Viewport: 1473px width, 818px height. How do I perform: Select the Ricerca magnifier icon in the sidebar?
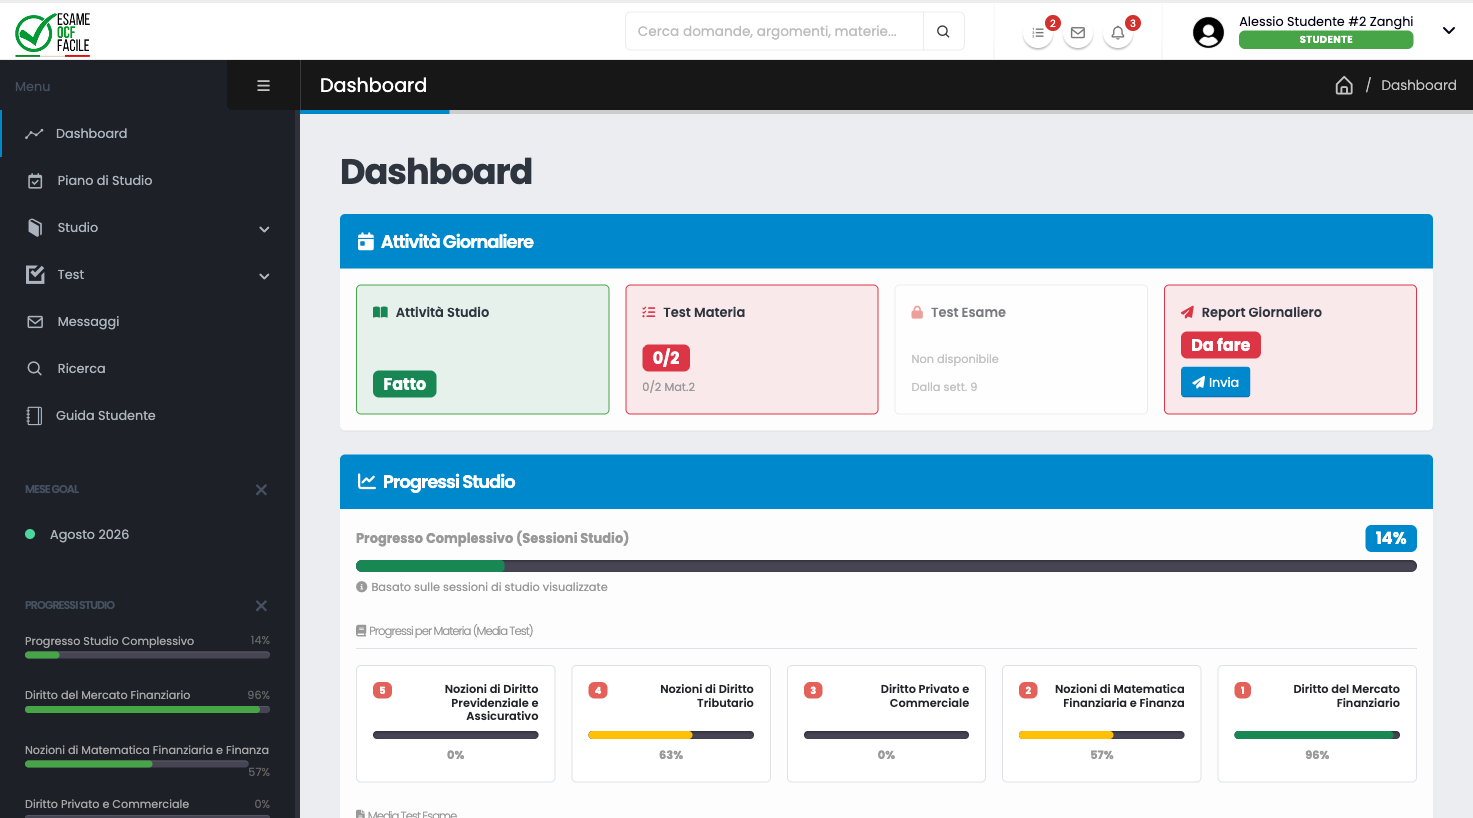point(33,368)
